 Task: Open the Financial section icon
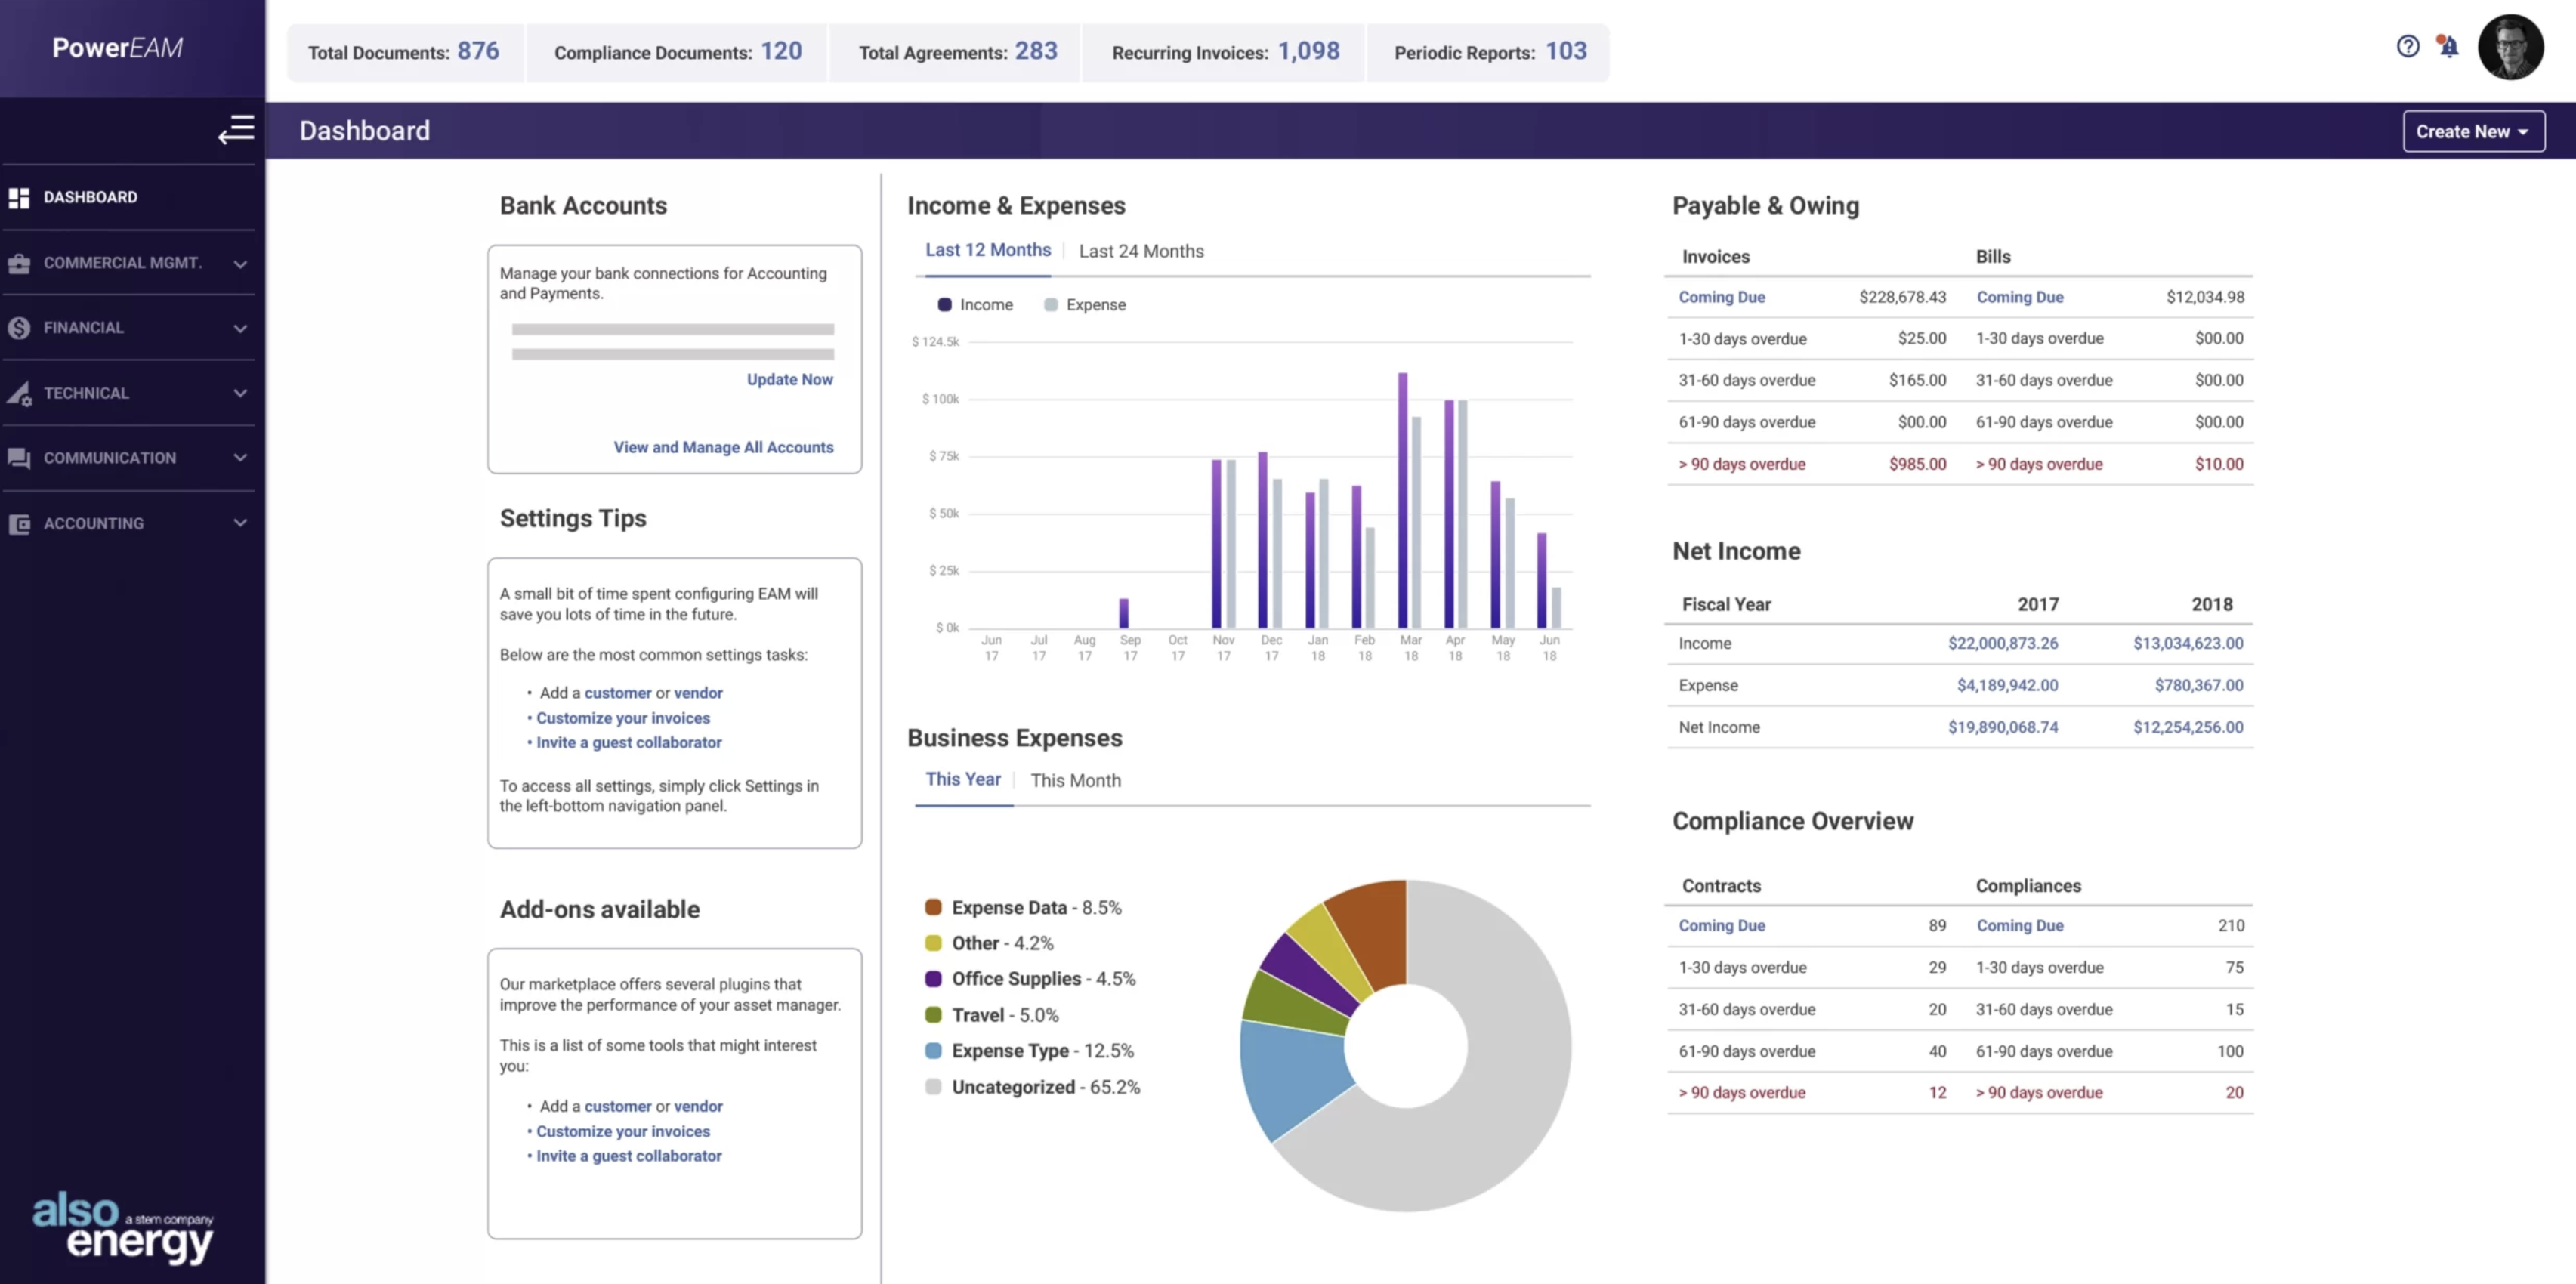[19, 327]
